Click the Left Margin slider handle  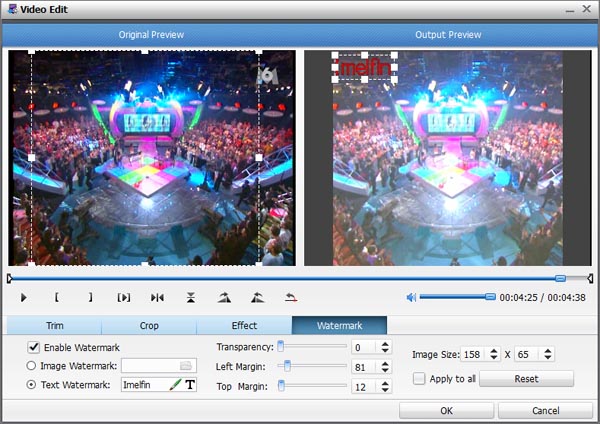click(287, 366)
